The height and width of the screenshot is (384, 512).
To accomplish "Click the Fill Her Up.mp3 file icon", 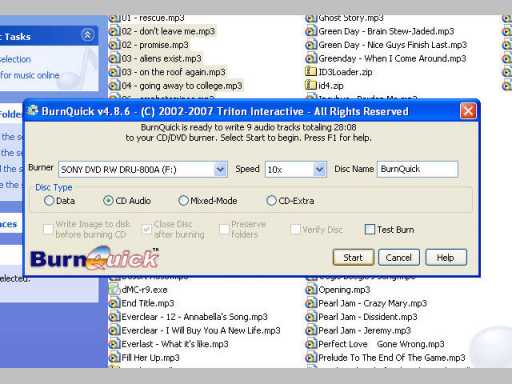I will point(114,358).
